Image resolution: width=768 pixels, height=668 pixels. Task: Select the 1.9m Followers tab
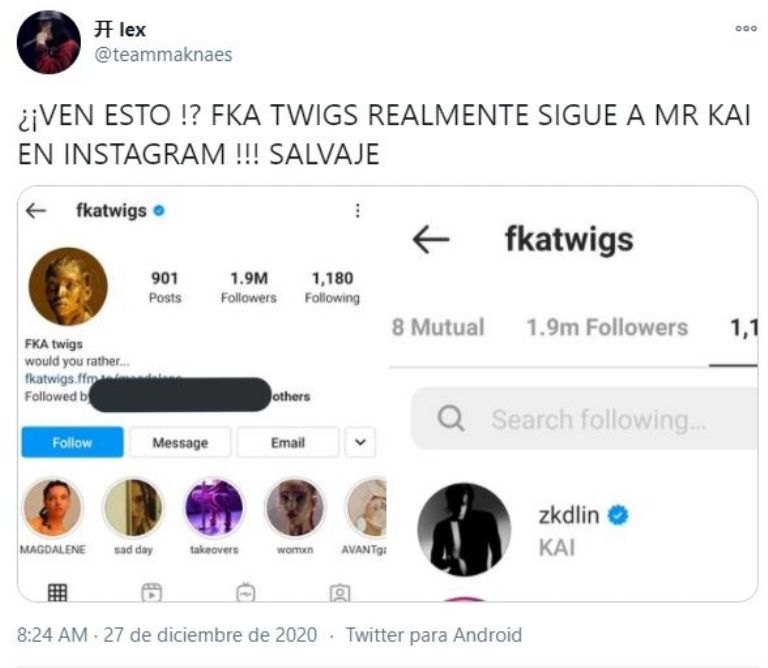click(x=607, y=327)
